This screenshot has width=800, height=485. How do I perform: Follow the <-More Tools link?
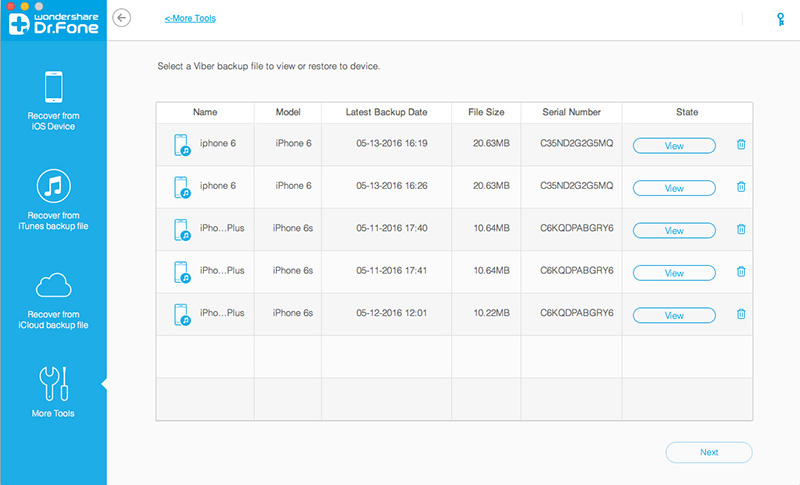tap(190, 18)
